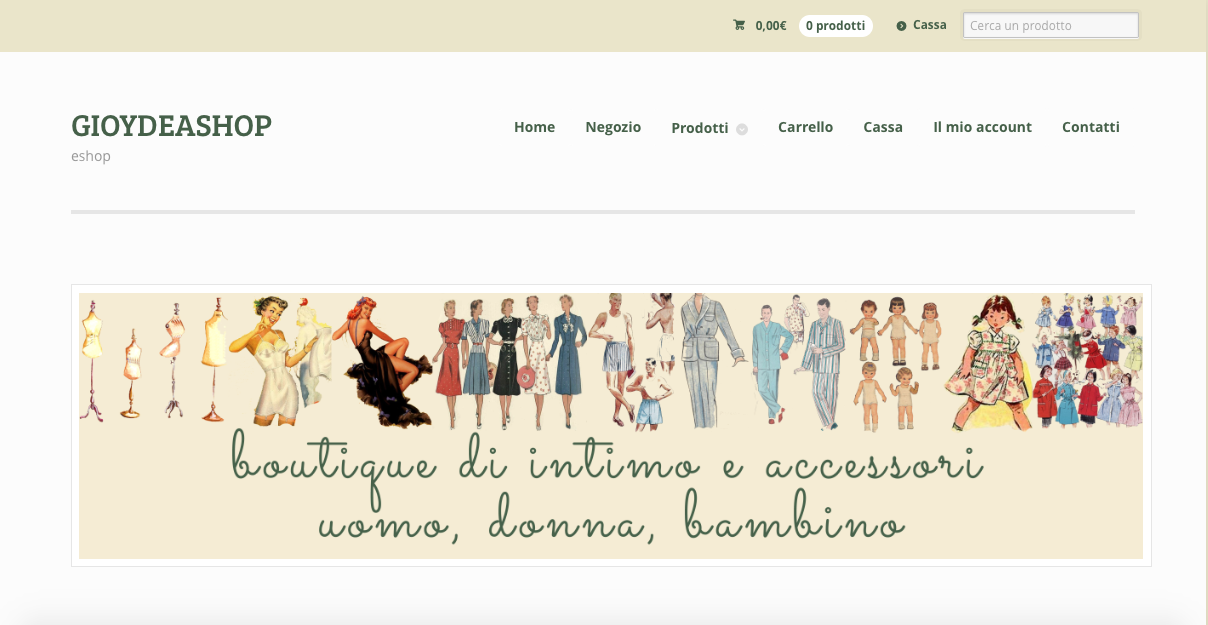Click the Cassa link in the top bar
The image size is (1208, 625).
point(930,25)
